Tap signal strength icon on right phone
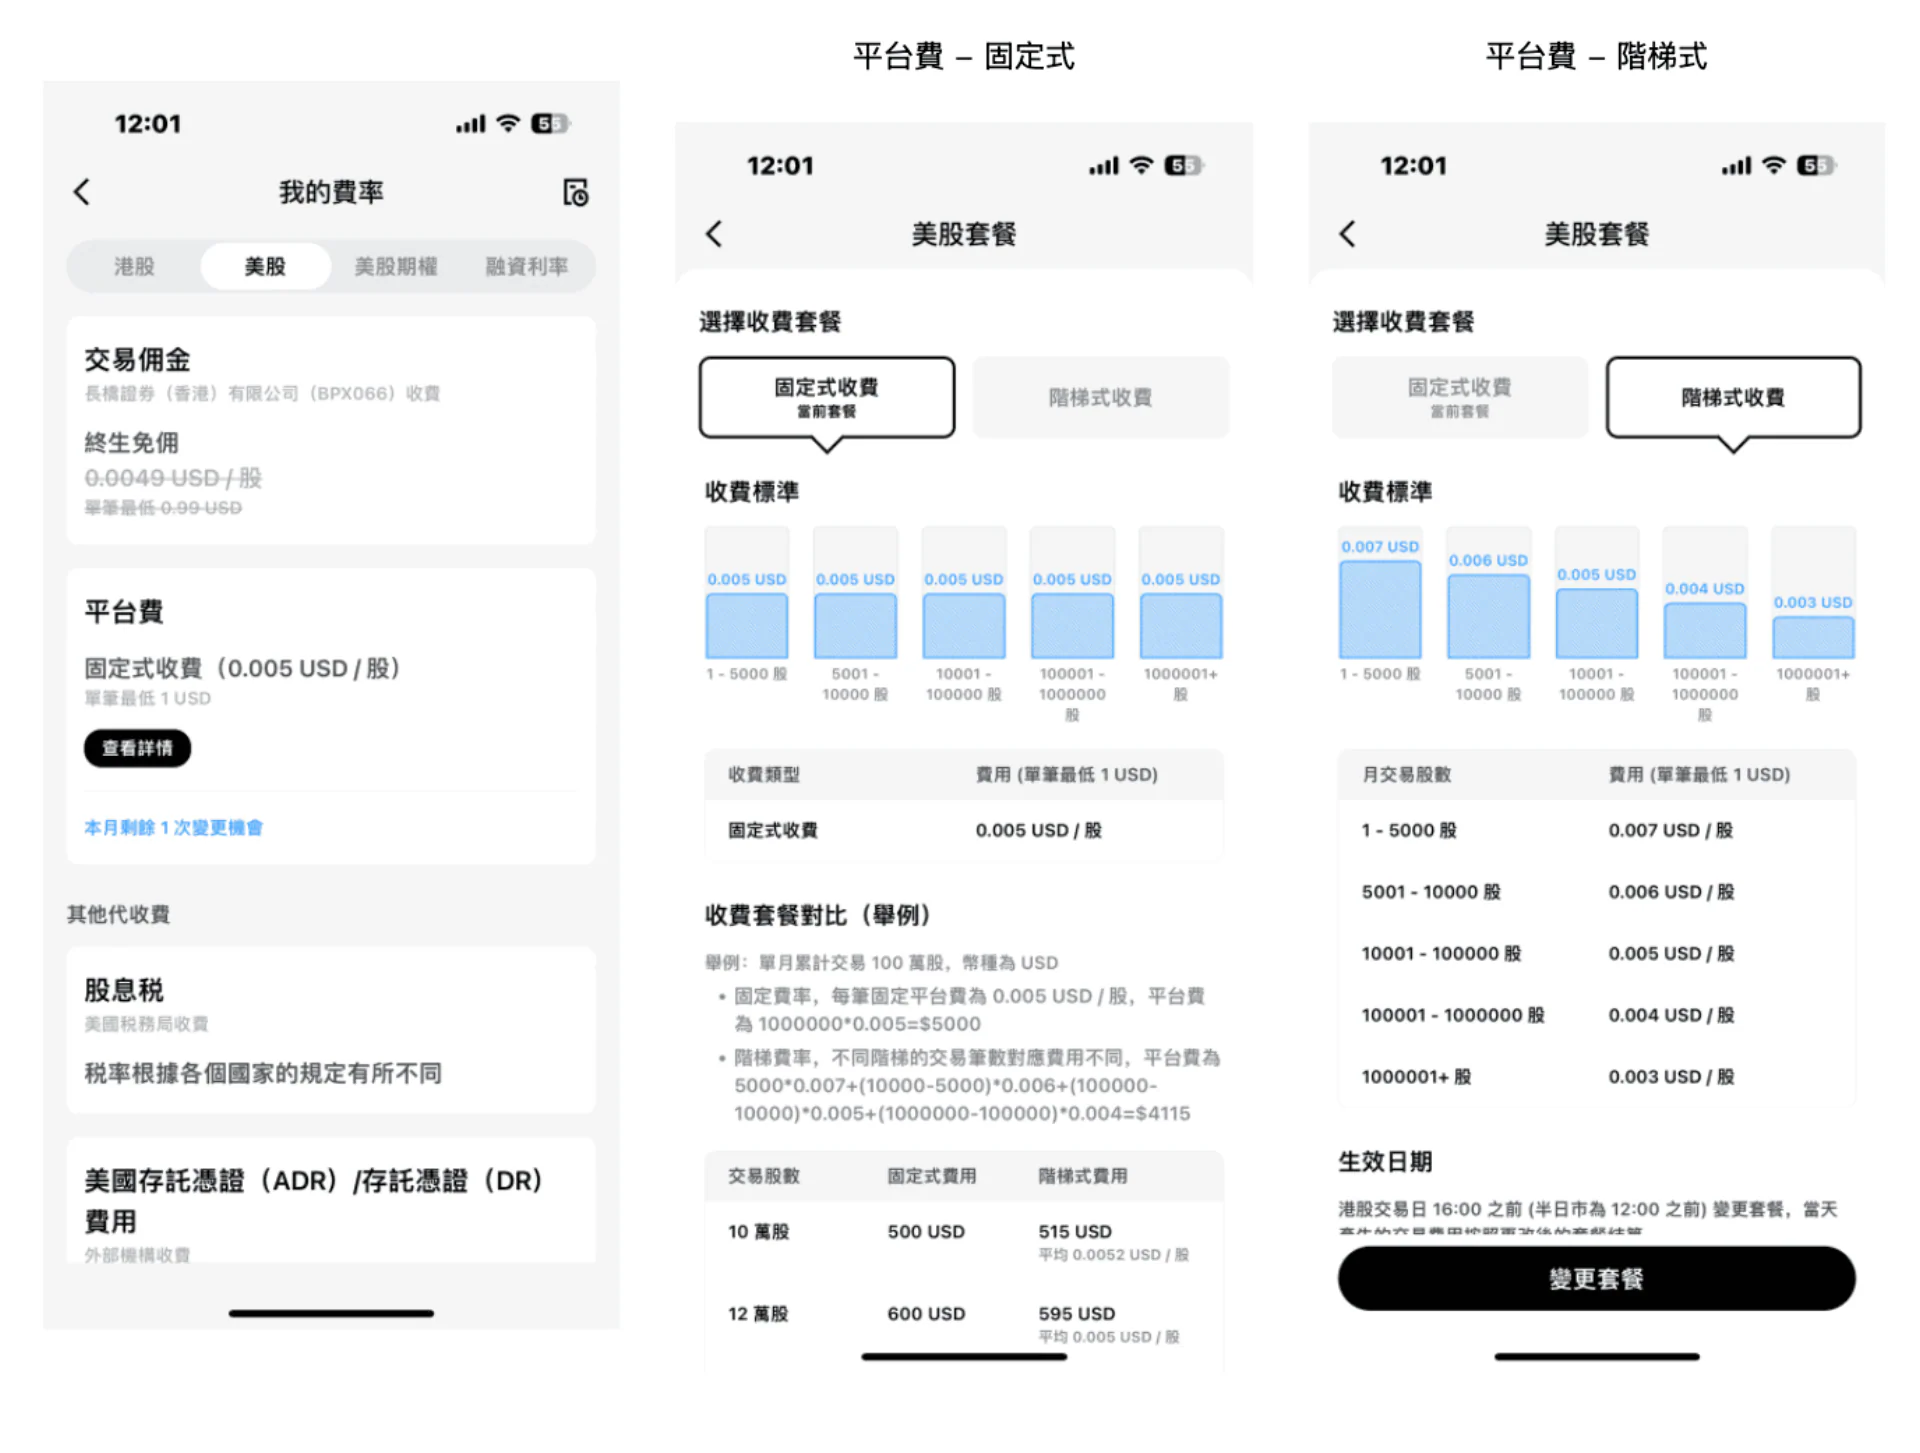This screenshot has height=1453, width=1920. point(1736,166)
